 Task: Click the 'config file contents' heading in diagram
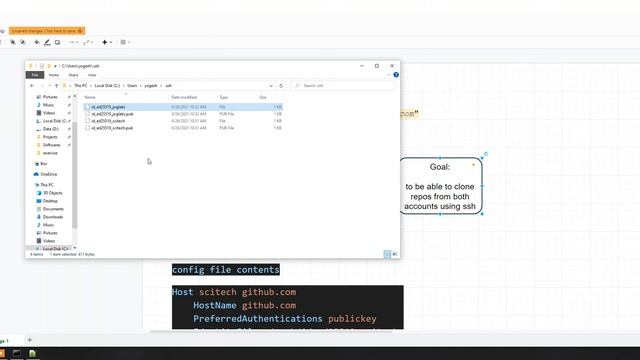(226, 269)
